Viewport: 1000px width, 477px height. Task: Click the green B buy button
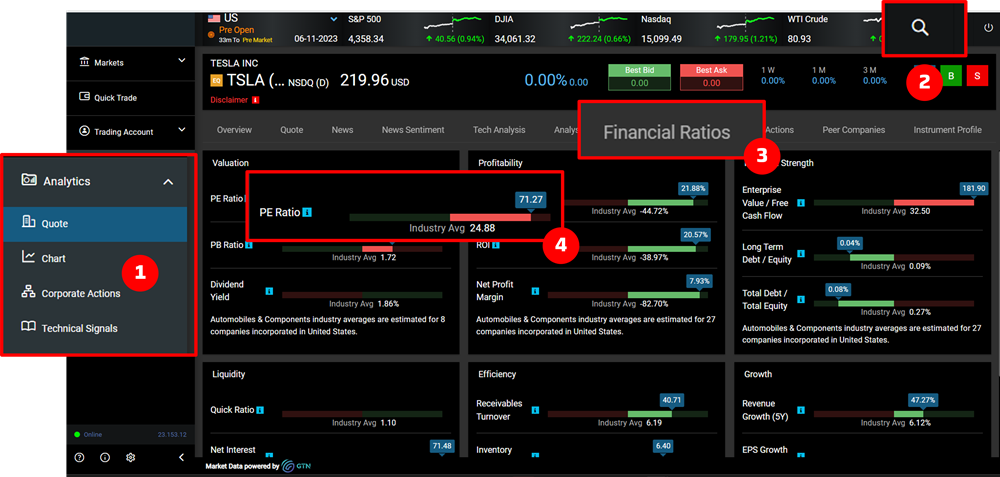[x=952, y=76]
